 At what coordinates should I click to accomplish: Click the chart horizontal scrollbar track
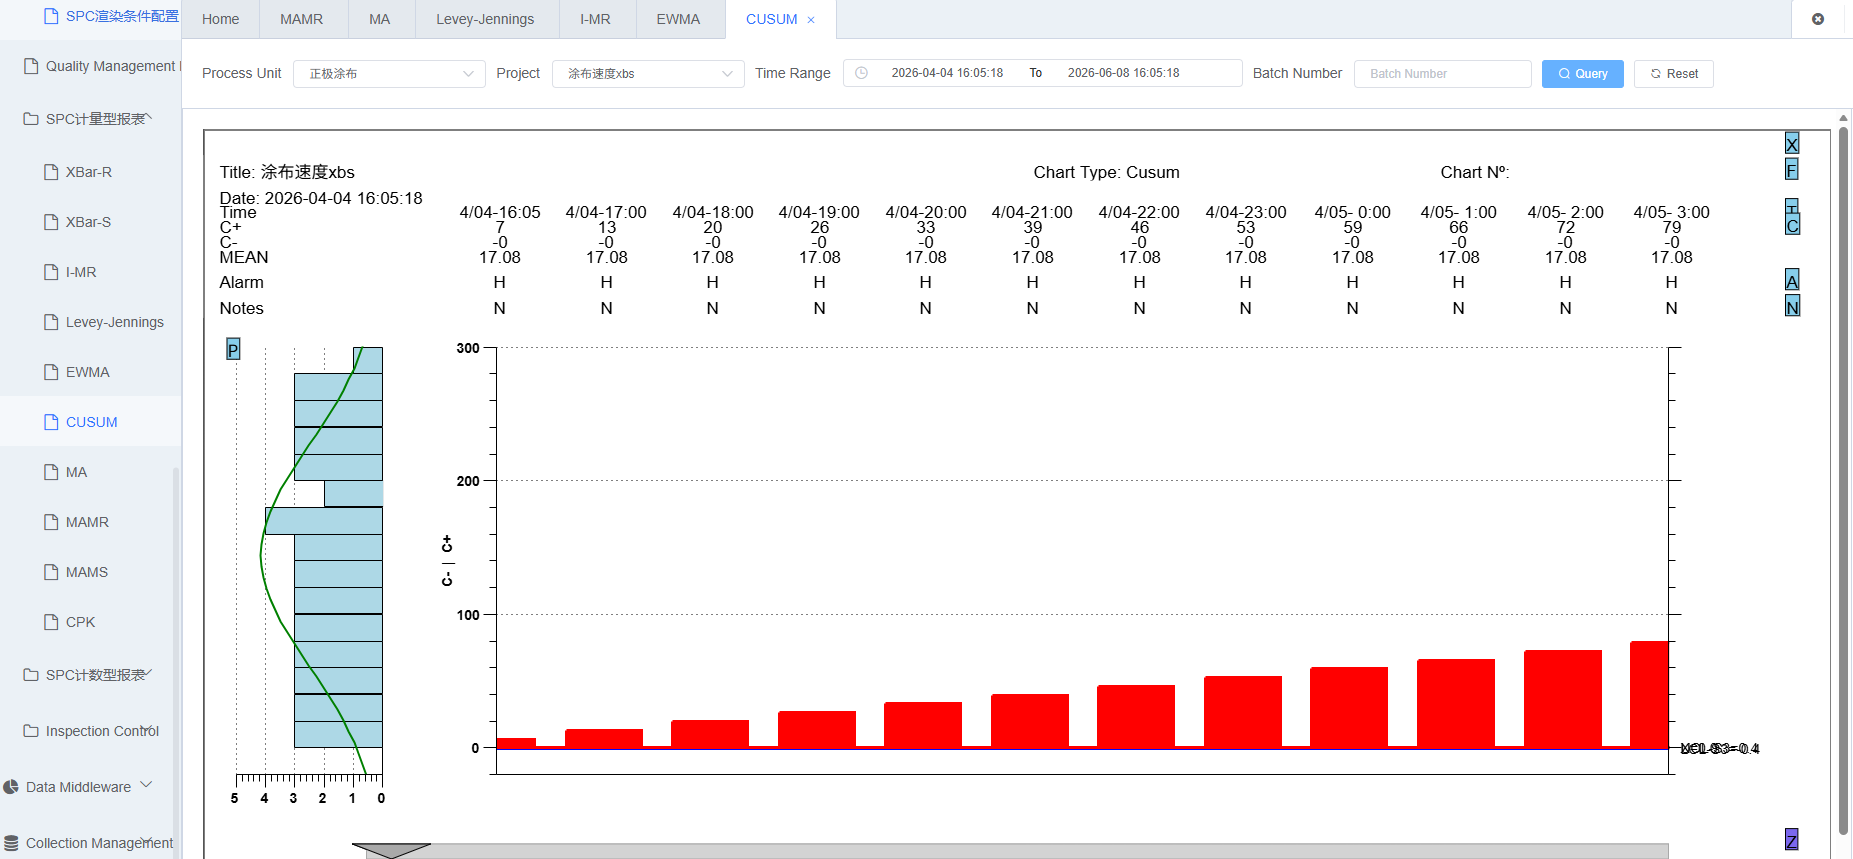click(1017, 851)
